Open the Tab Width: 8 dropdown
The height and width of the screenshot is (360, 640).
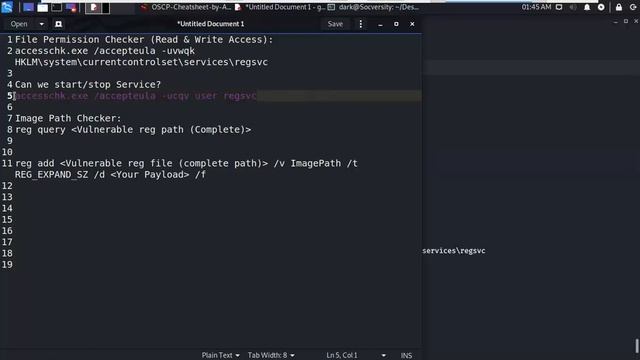point(271,356)
